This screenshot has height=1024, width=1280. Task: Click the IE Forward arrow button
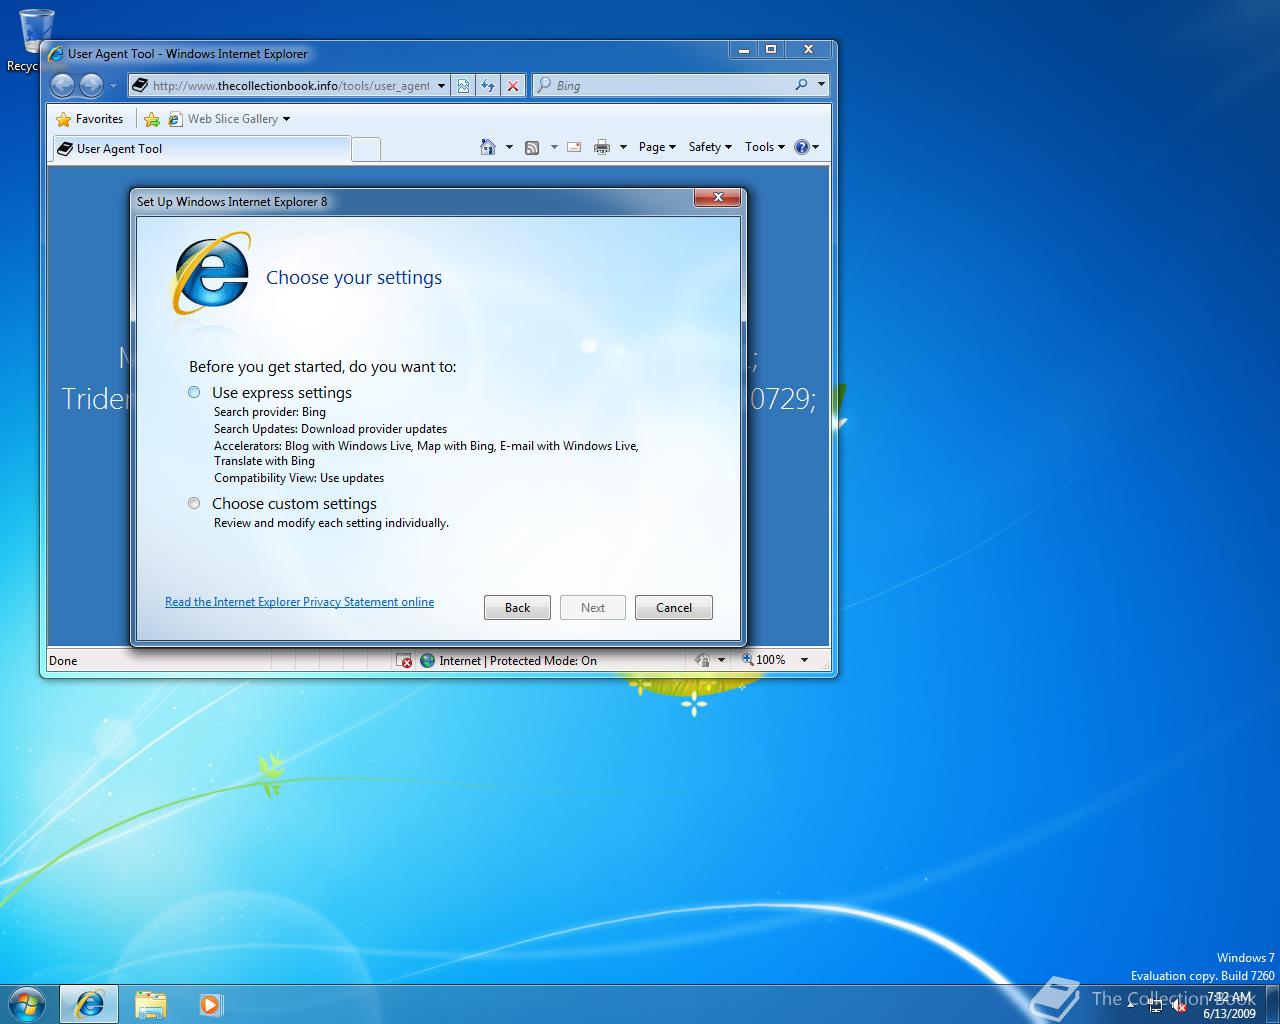click(91, 86)
